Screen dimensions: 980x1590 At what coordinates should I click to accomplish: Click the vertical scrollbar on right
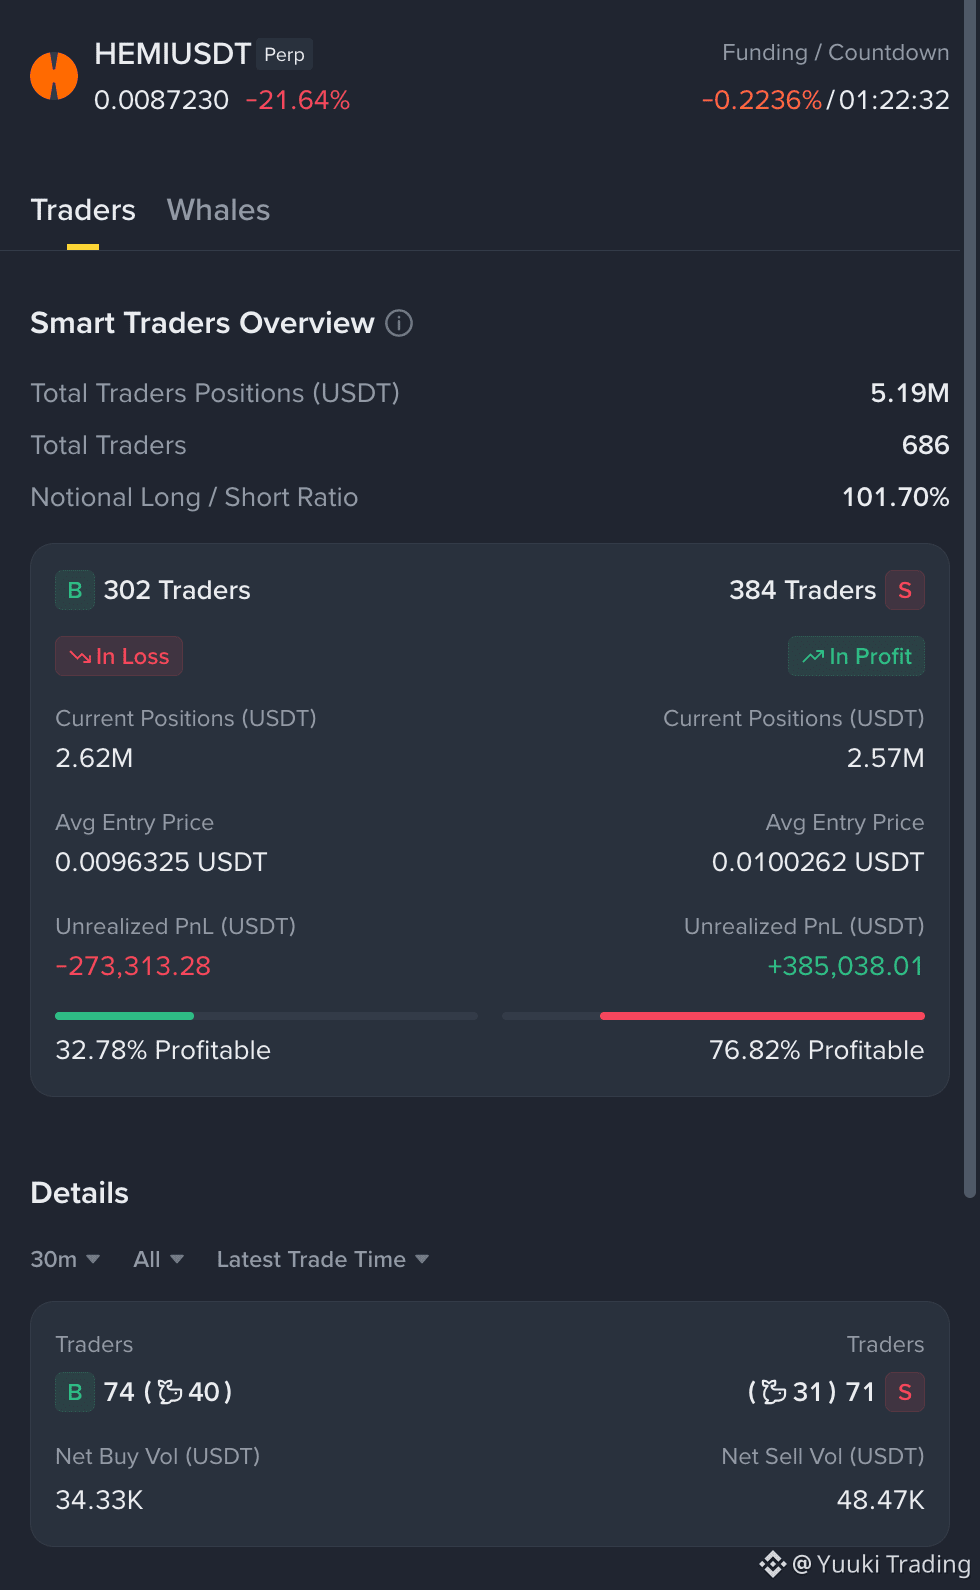click(x=969, y=600)
